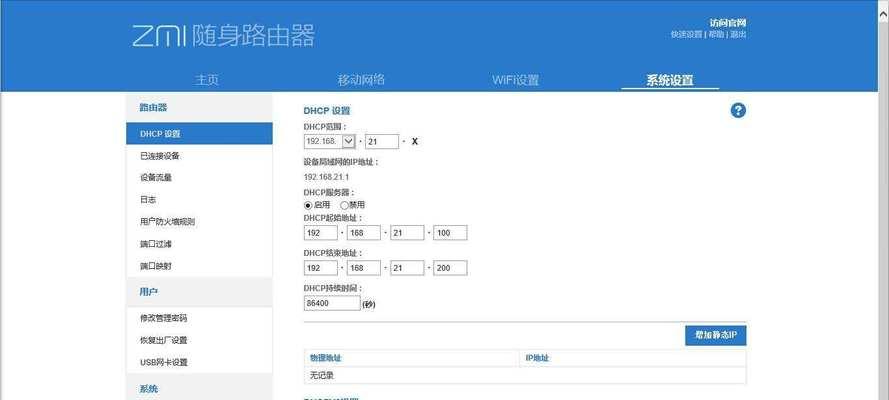889x400 pixels.
Task: Switch to the 主页 tab
Action: point(206,80)
